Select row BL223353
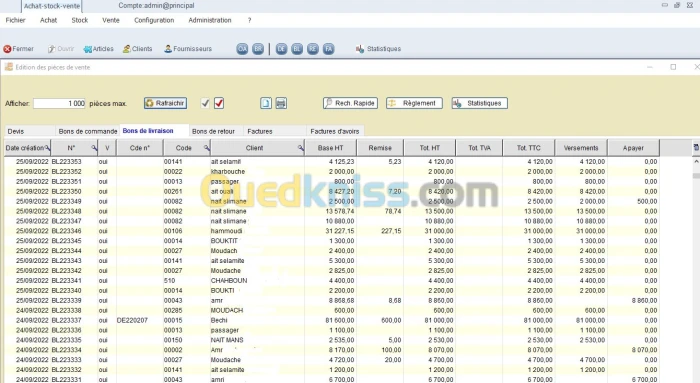The image size is (700, 383). click(x=331, y=162)
